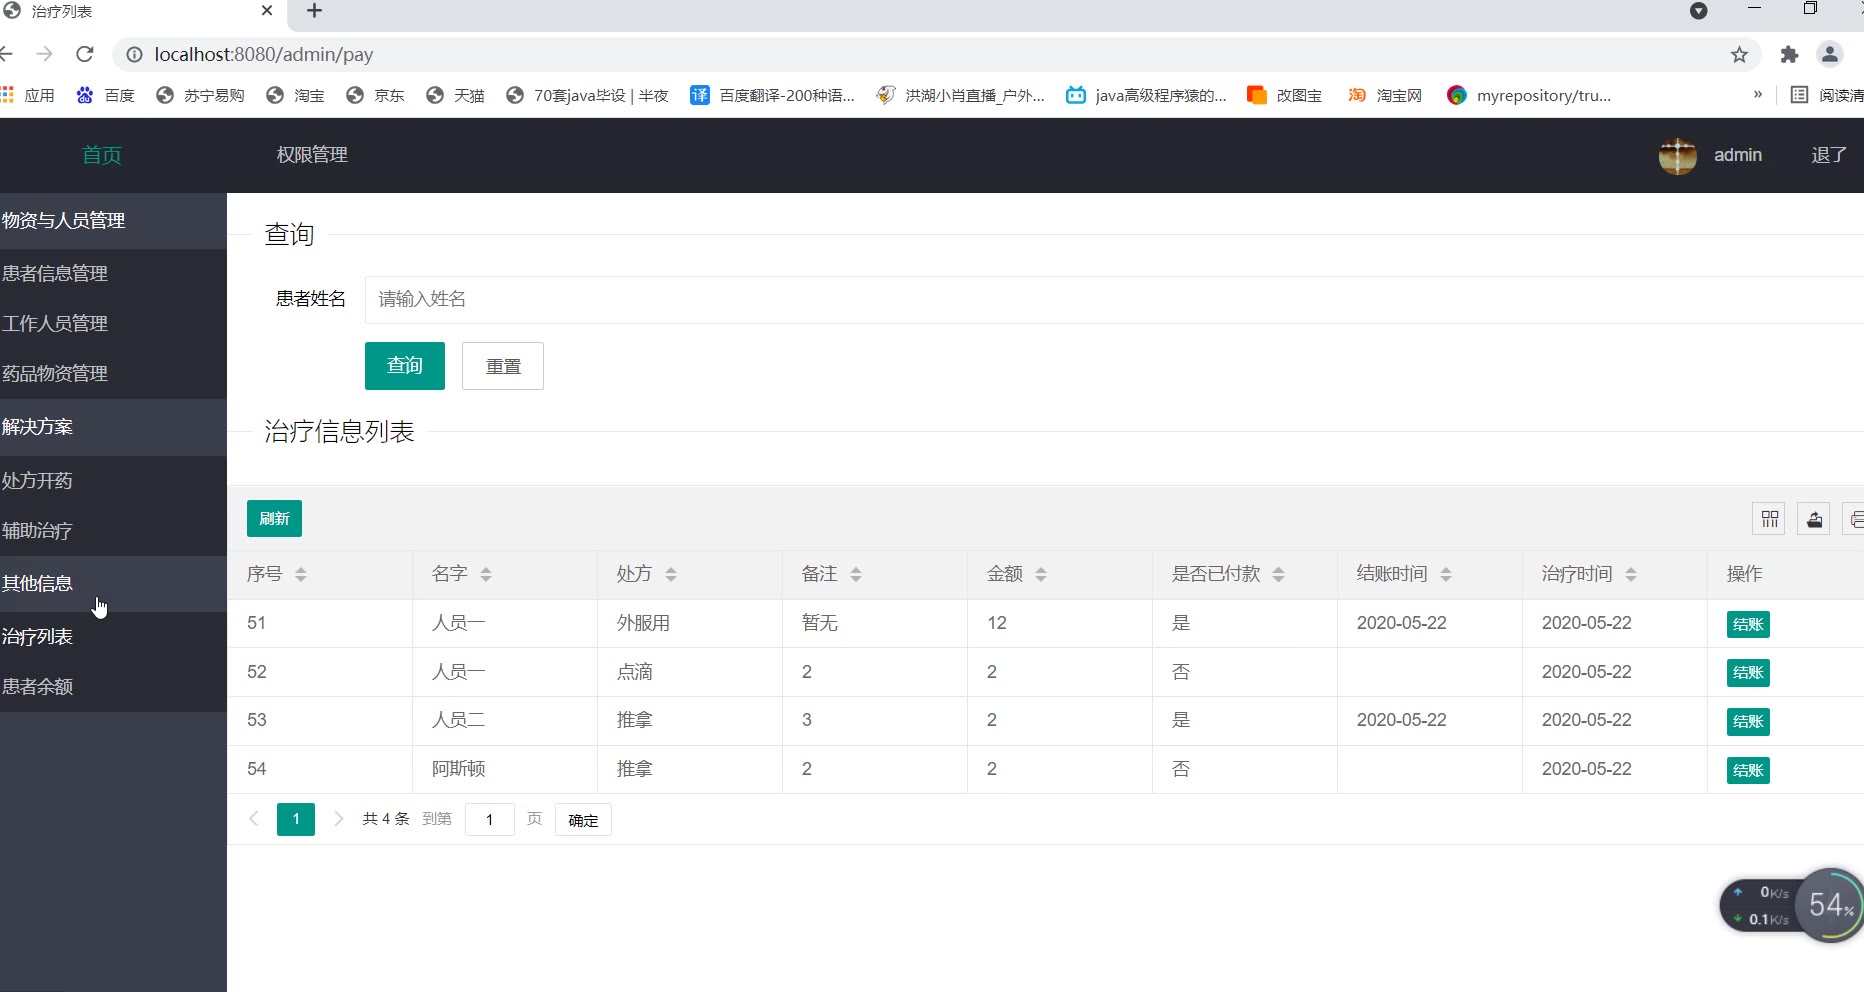Image resolution: width=1864 pixels, height=992 pixels.
Task: Collapse 物资与人员管理 sidebar group
Action: click(x=113, y=221)
